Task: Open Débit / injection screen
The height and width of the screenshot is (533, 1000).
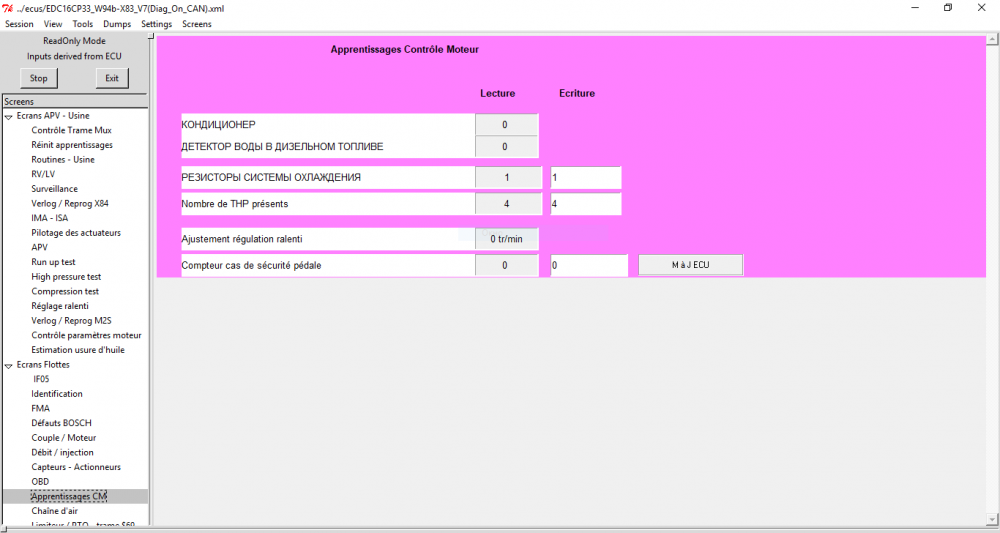Action: coord(62,453)
